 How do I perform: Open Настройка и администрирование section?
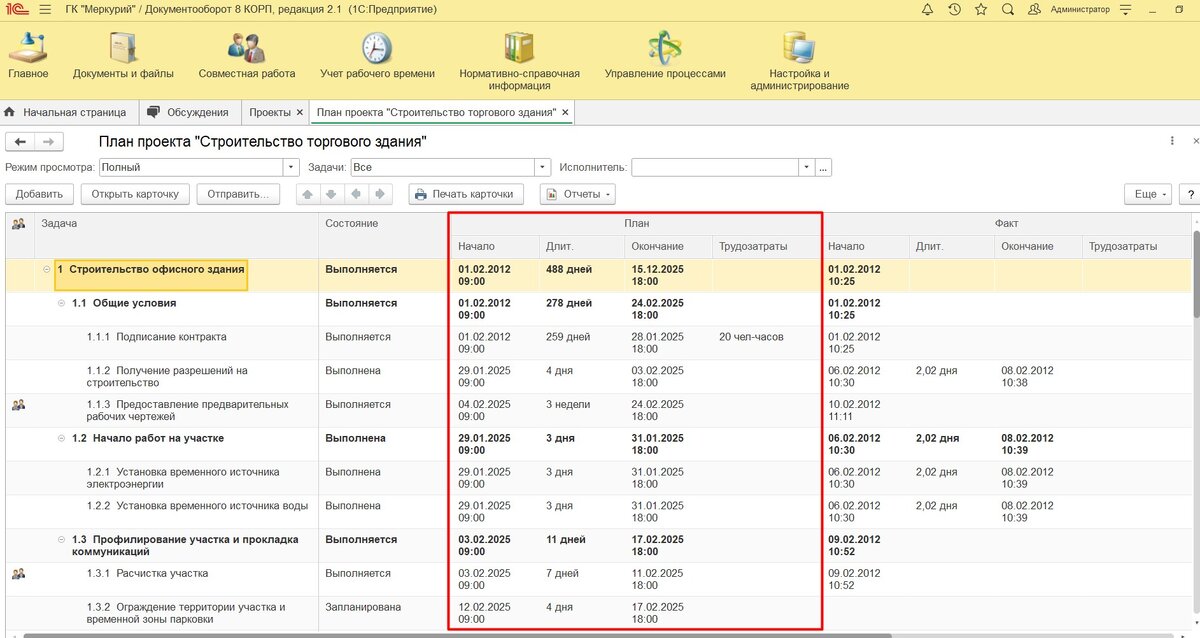[x=799, y=60]
